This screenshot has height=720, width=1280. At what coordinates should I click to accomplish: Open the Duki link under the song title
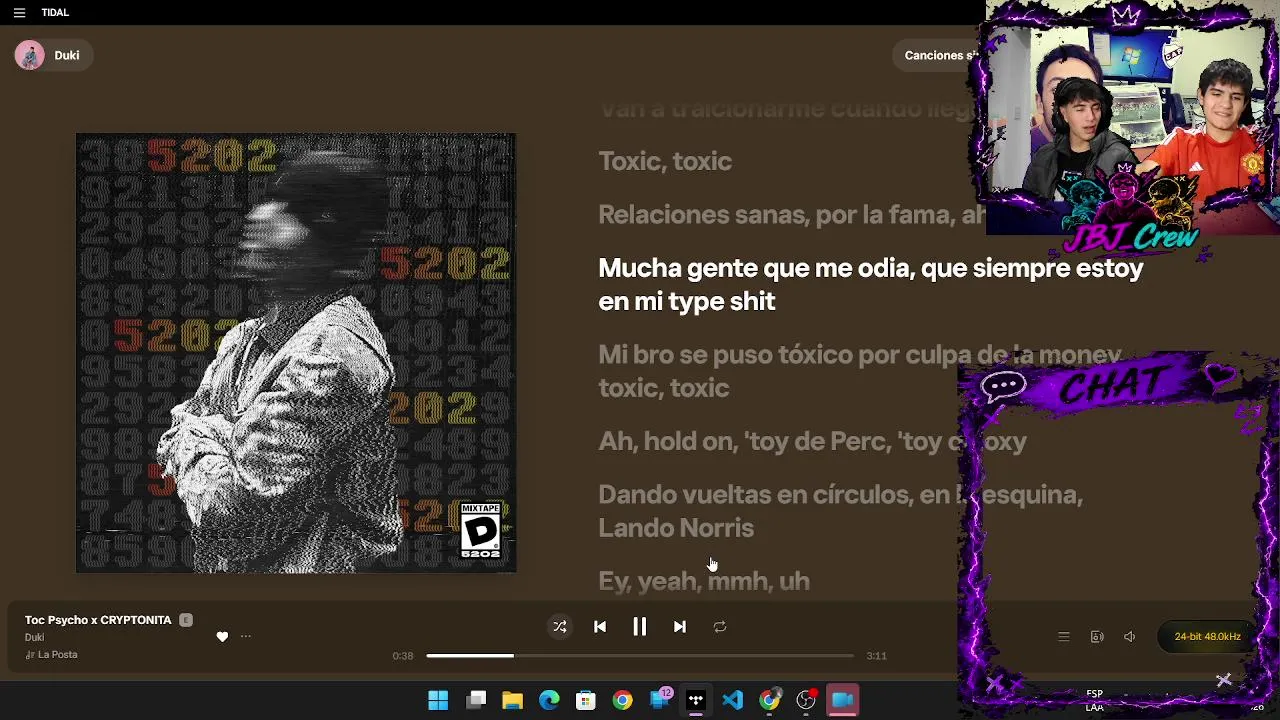[35, 637]
